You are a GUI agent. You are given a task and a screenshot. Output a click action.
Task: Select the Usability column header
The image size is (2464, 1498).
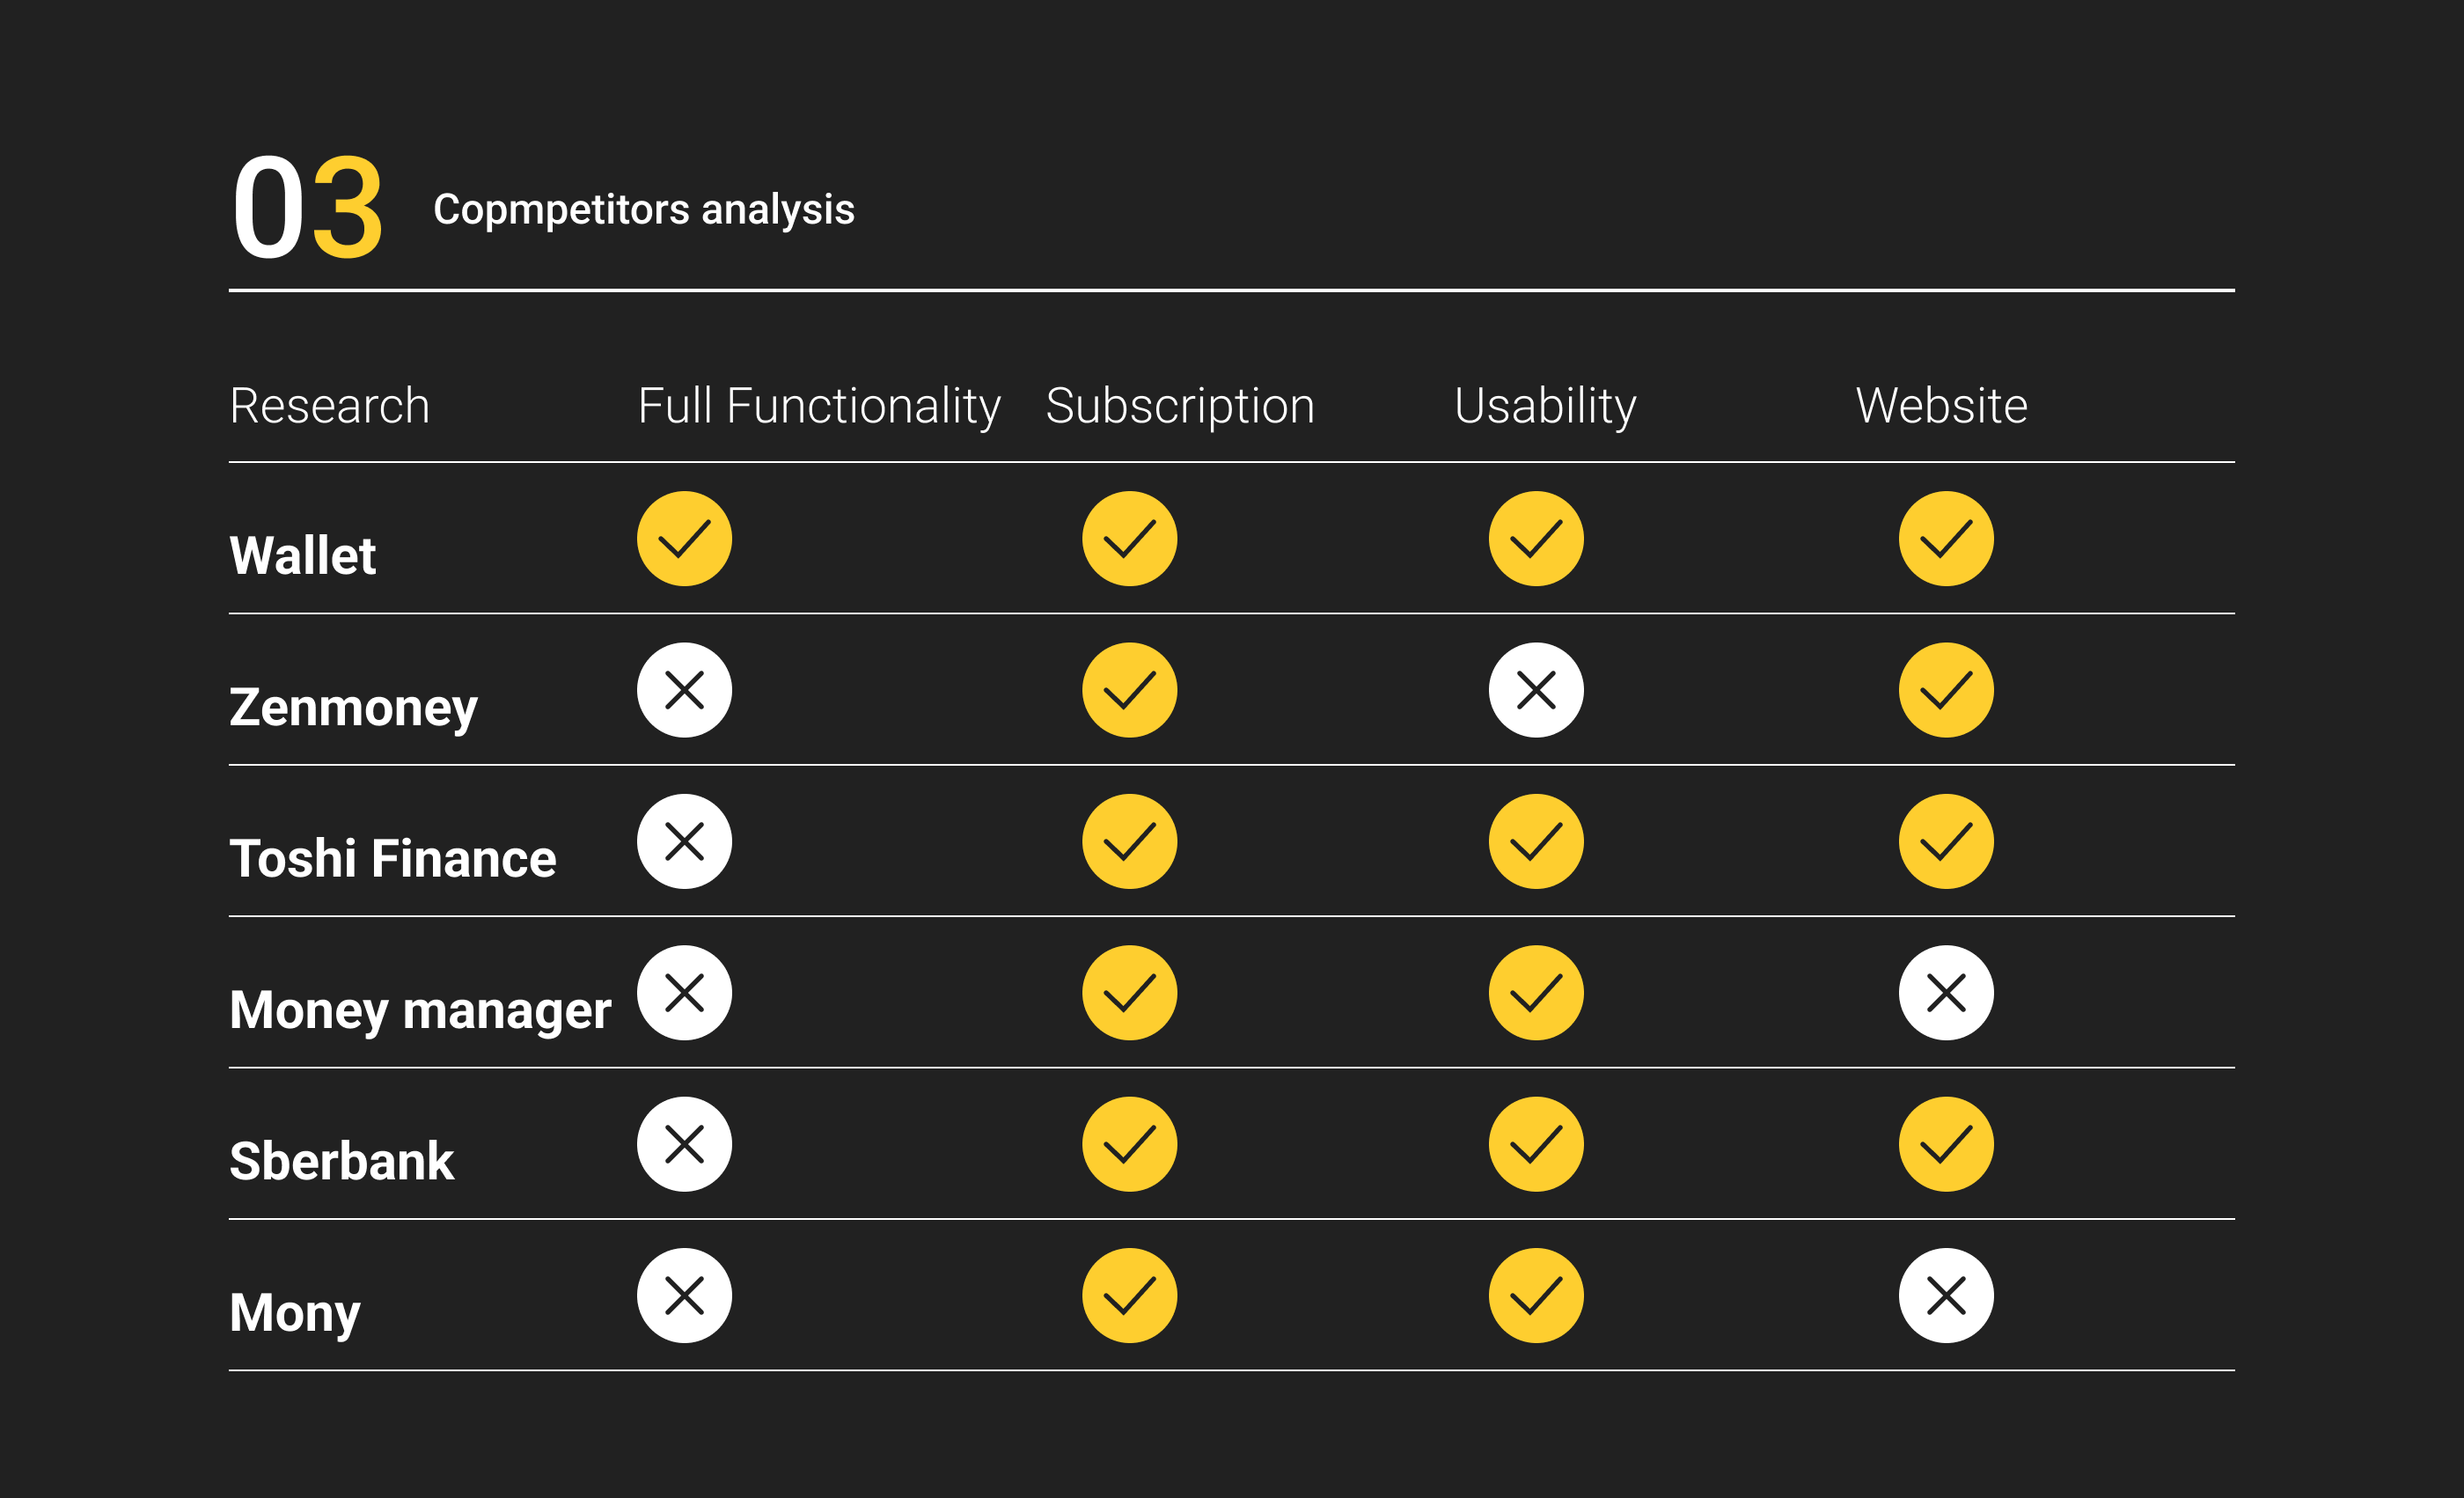pos(1545,406)
